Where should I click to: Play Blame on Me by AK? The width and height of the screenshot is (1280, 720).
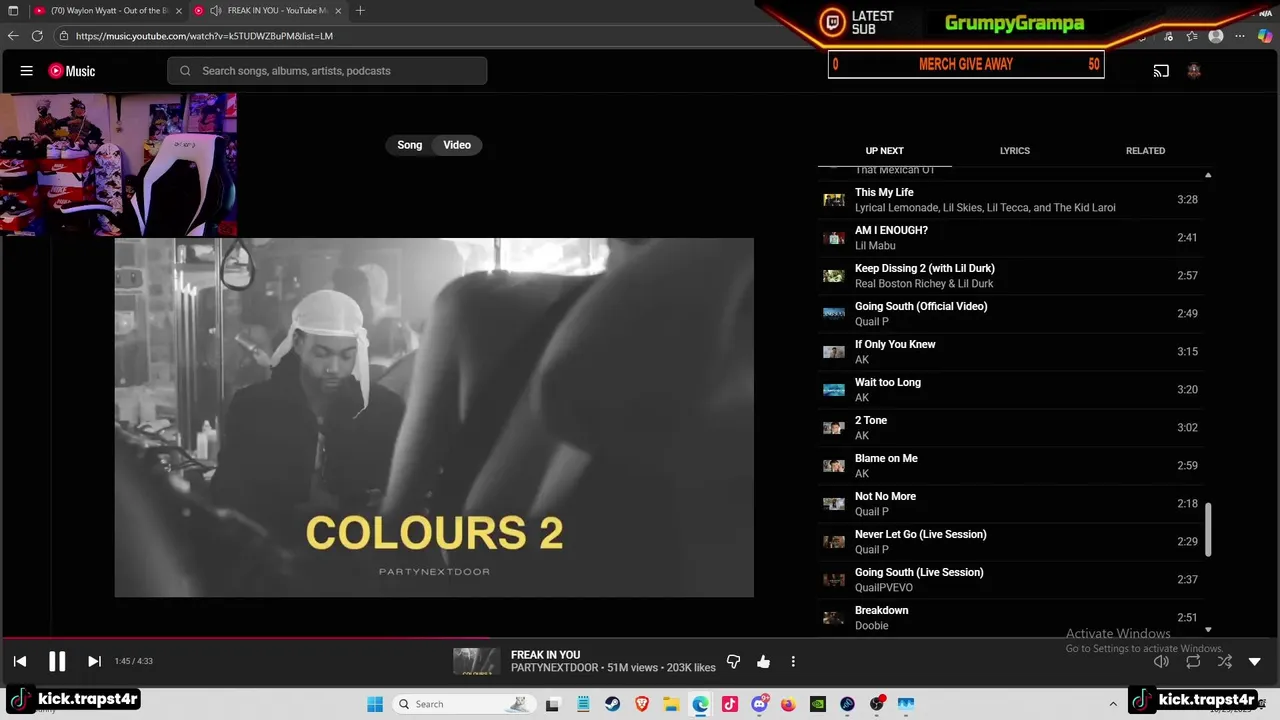(x=1011, y=465)
